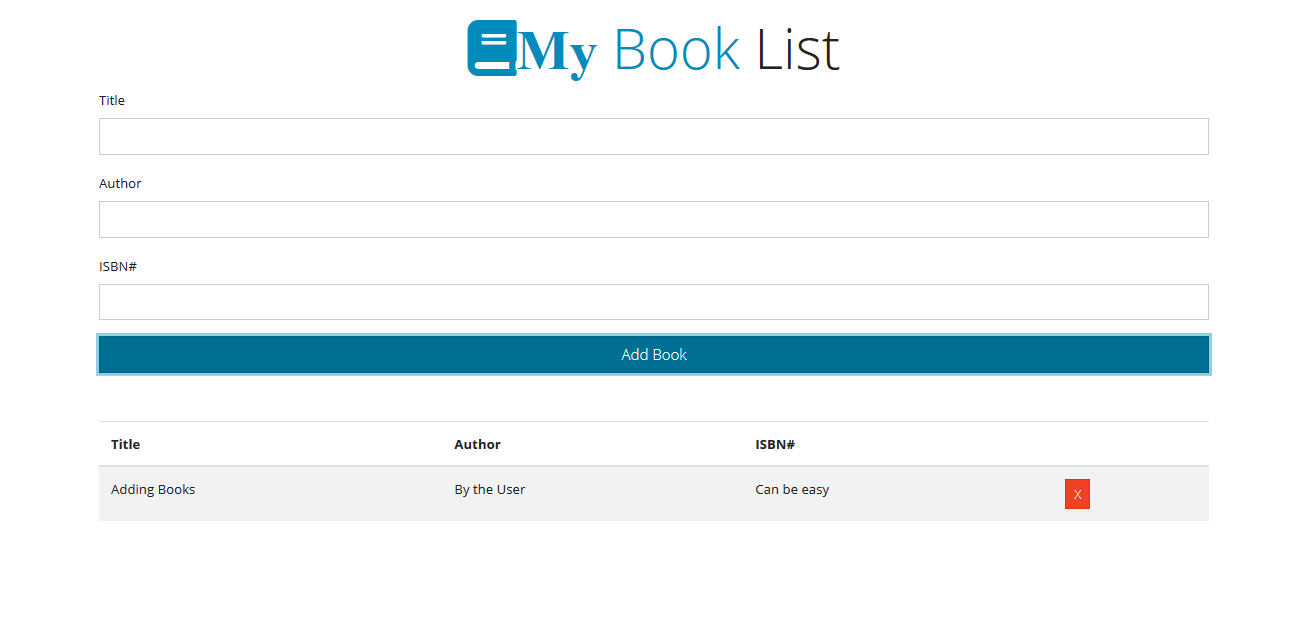Select the ISBN# text field

(x=653, y=301)
